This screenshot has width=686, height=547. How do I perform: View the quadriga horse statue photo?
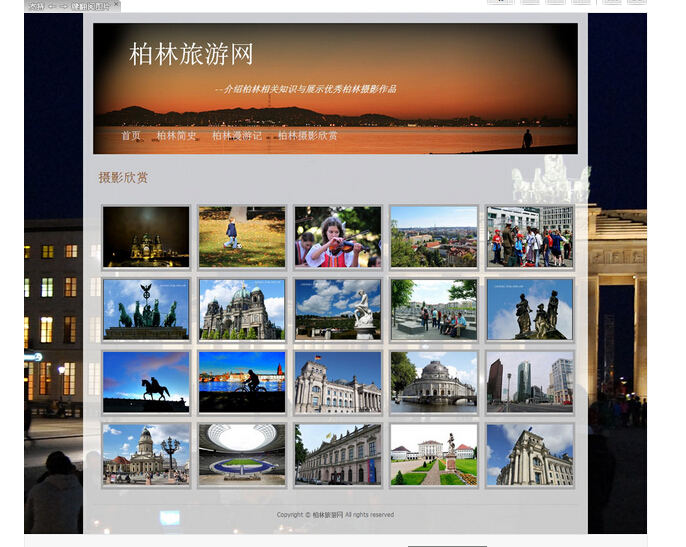pyautogui.click(x=146, y=309)
